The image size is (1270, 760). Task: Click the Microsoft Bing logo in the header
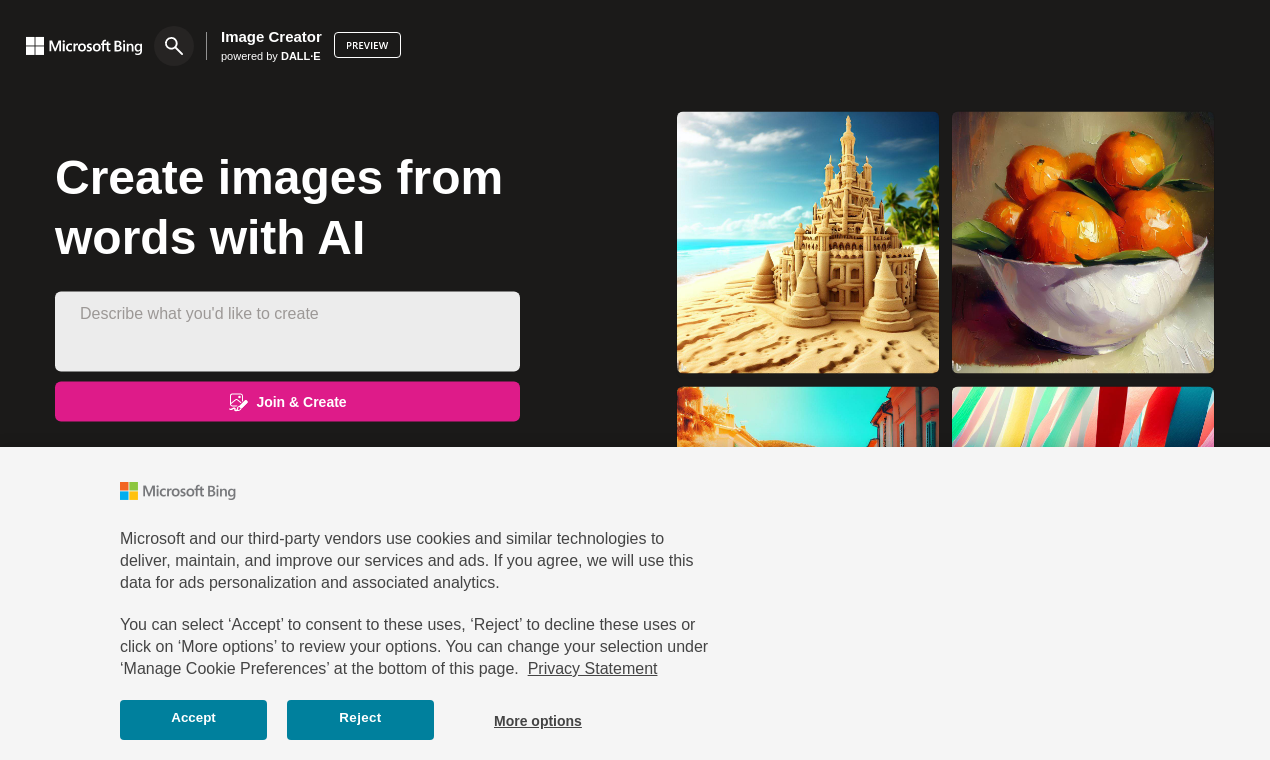(x=84, y=44)
